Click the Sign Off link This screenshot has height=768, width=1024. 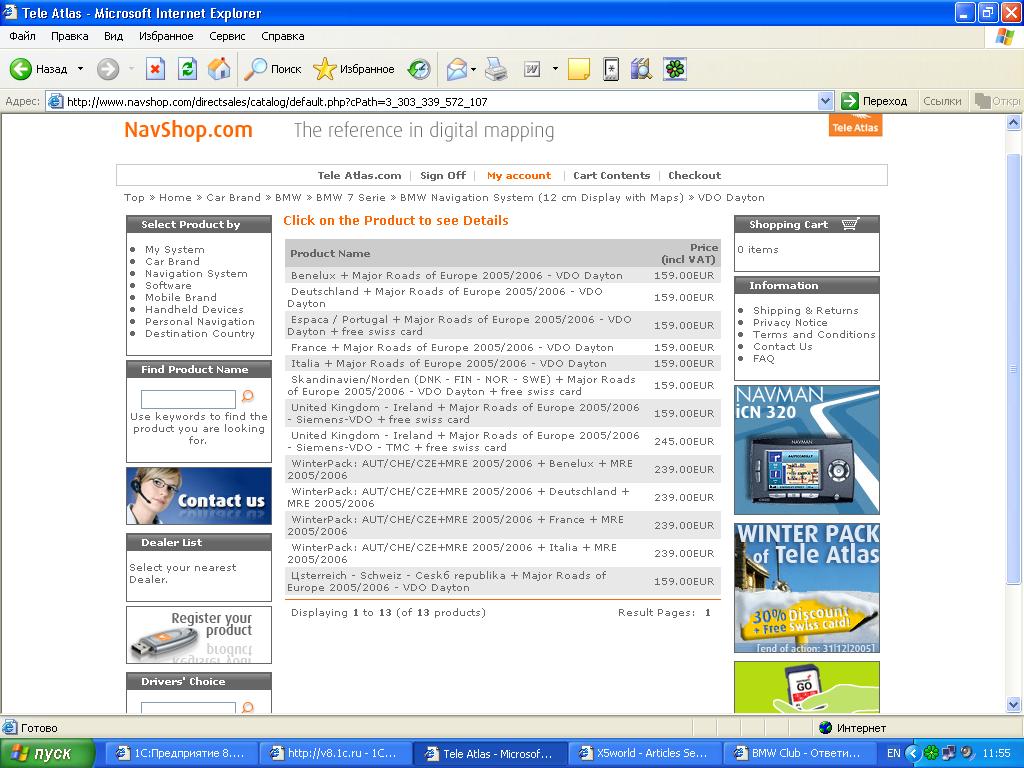pyautogui.click(x=443, y=175)
